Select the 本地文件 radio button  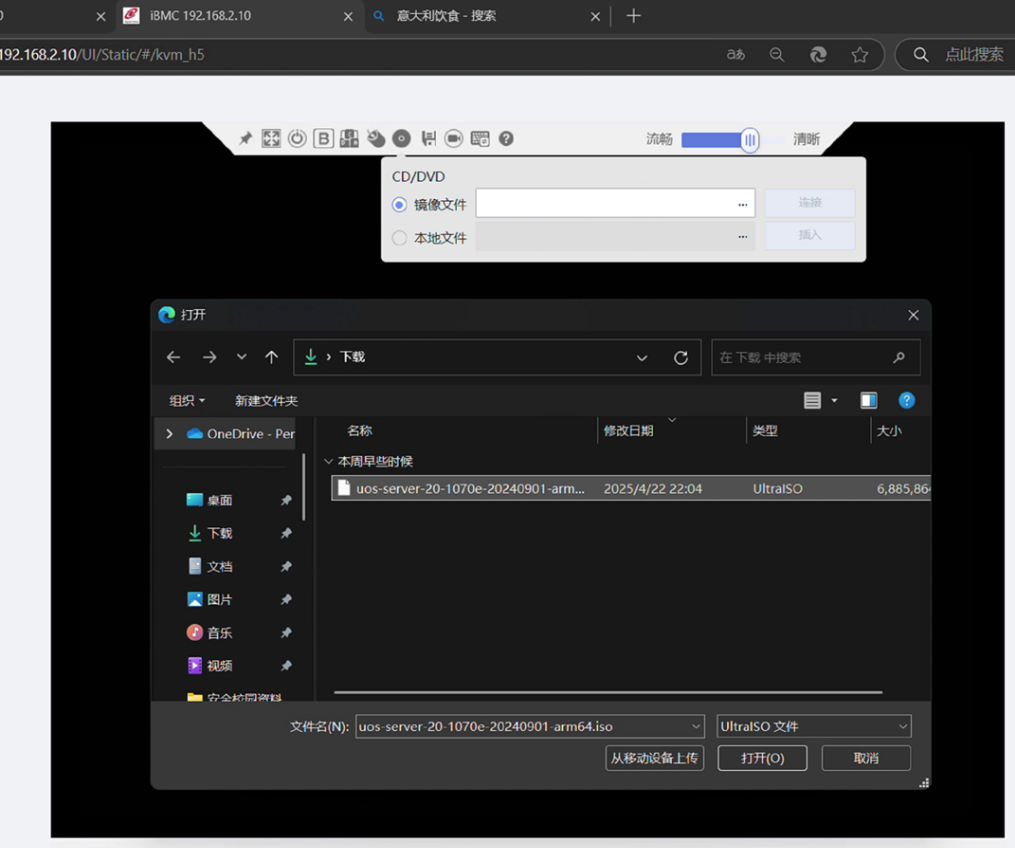coord(400,238)
